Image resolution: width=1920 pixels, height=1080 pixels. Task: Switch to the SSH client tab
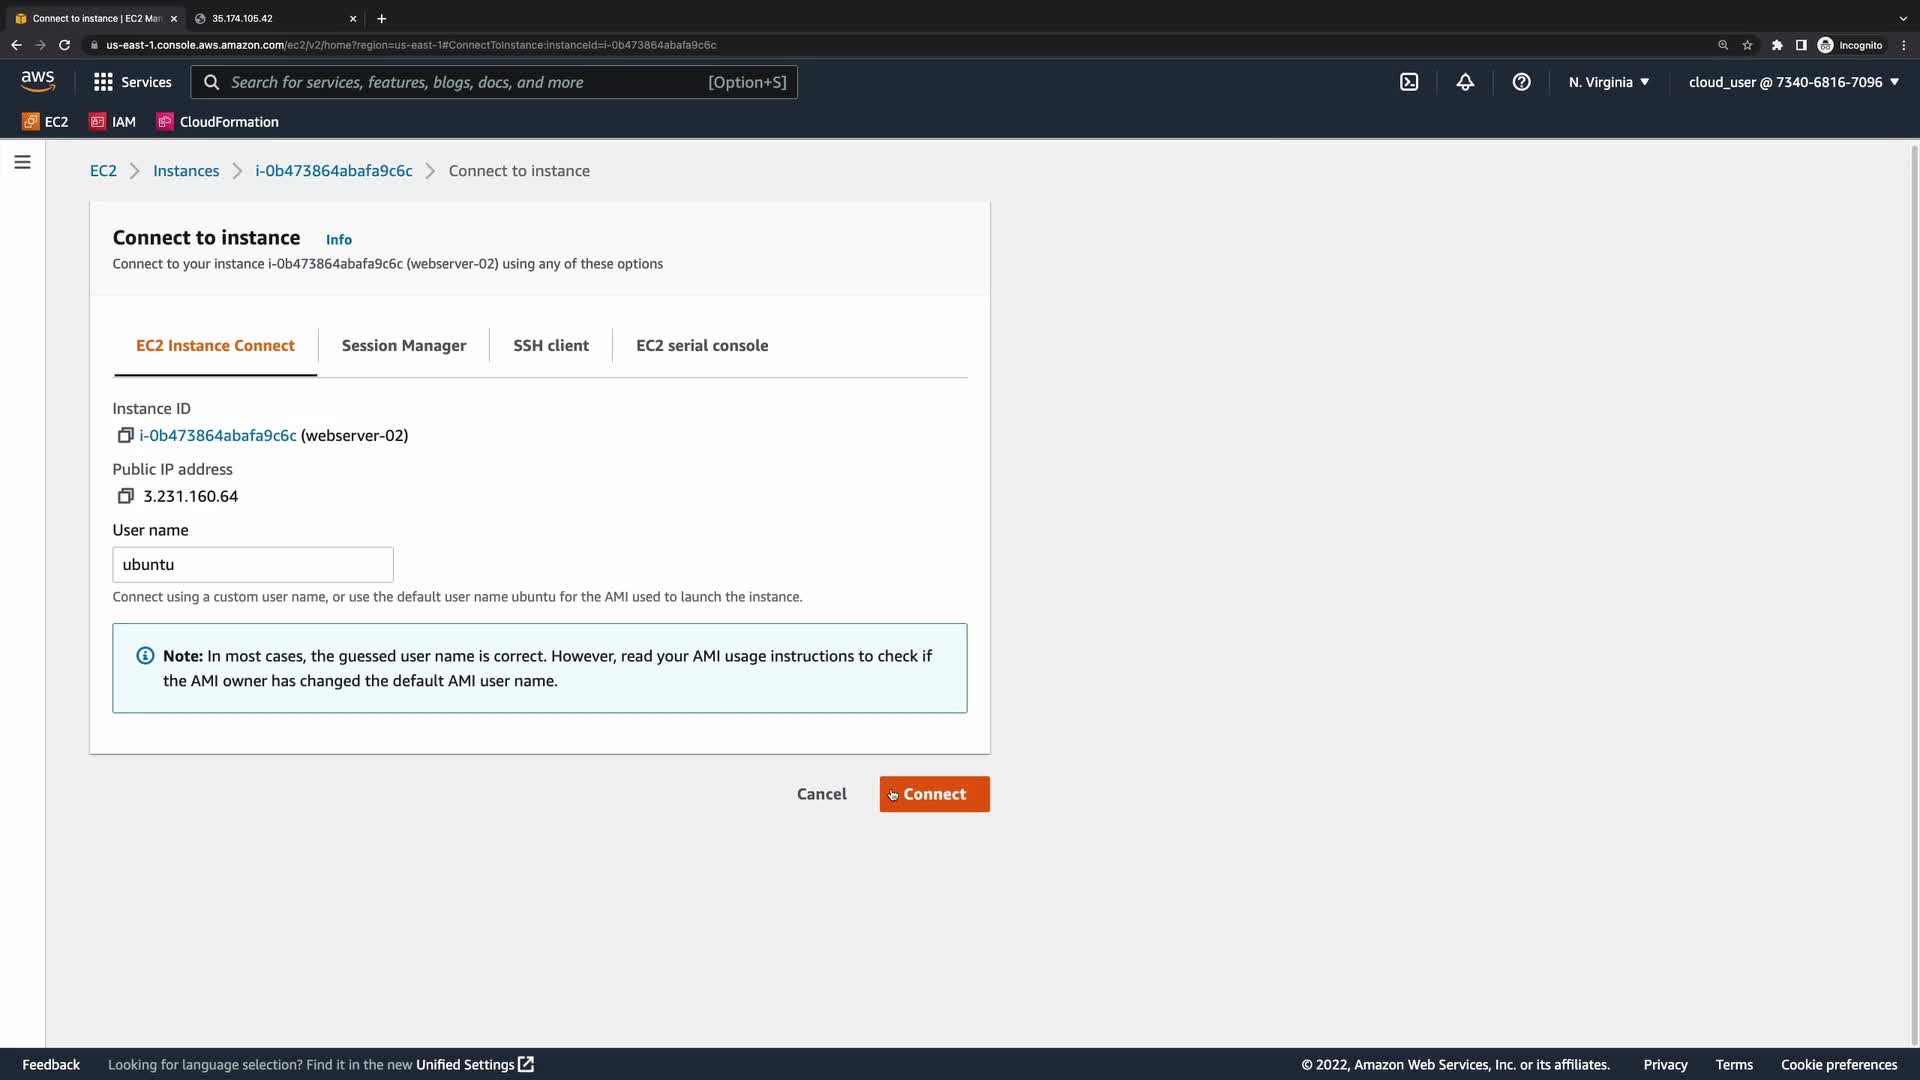(551, 345)
